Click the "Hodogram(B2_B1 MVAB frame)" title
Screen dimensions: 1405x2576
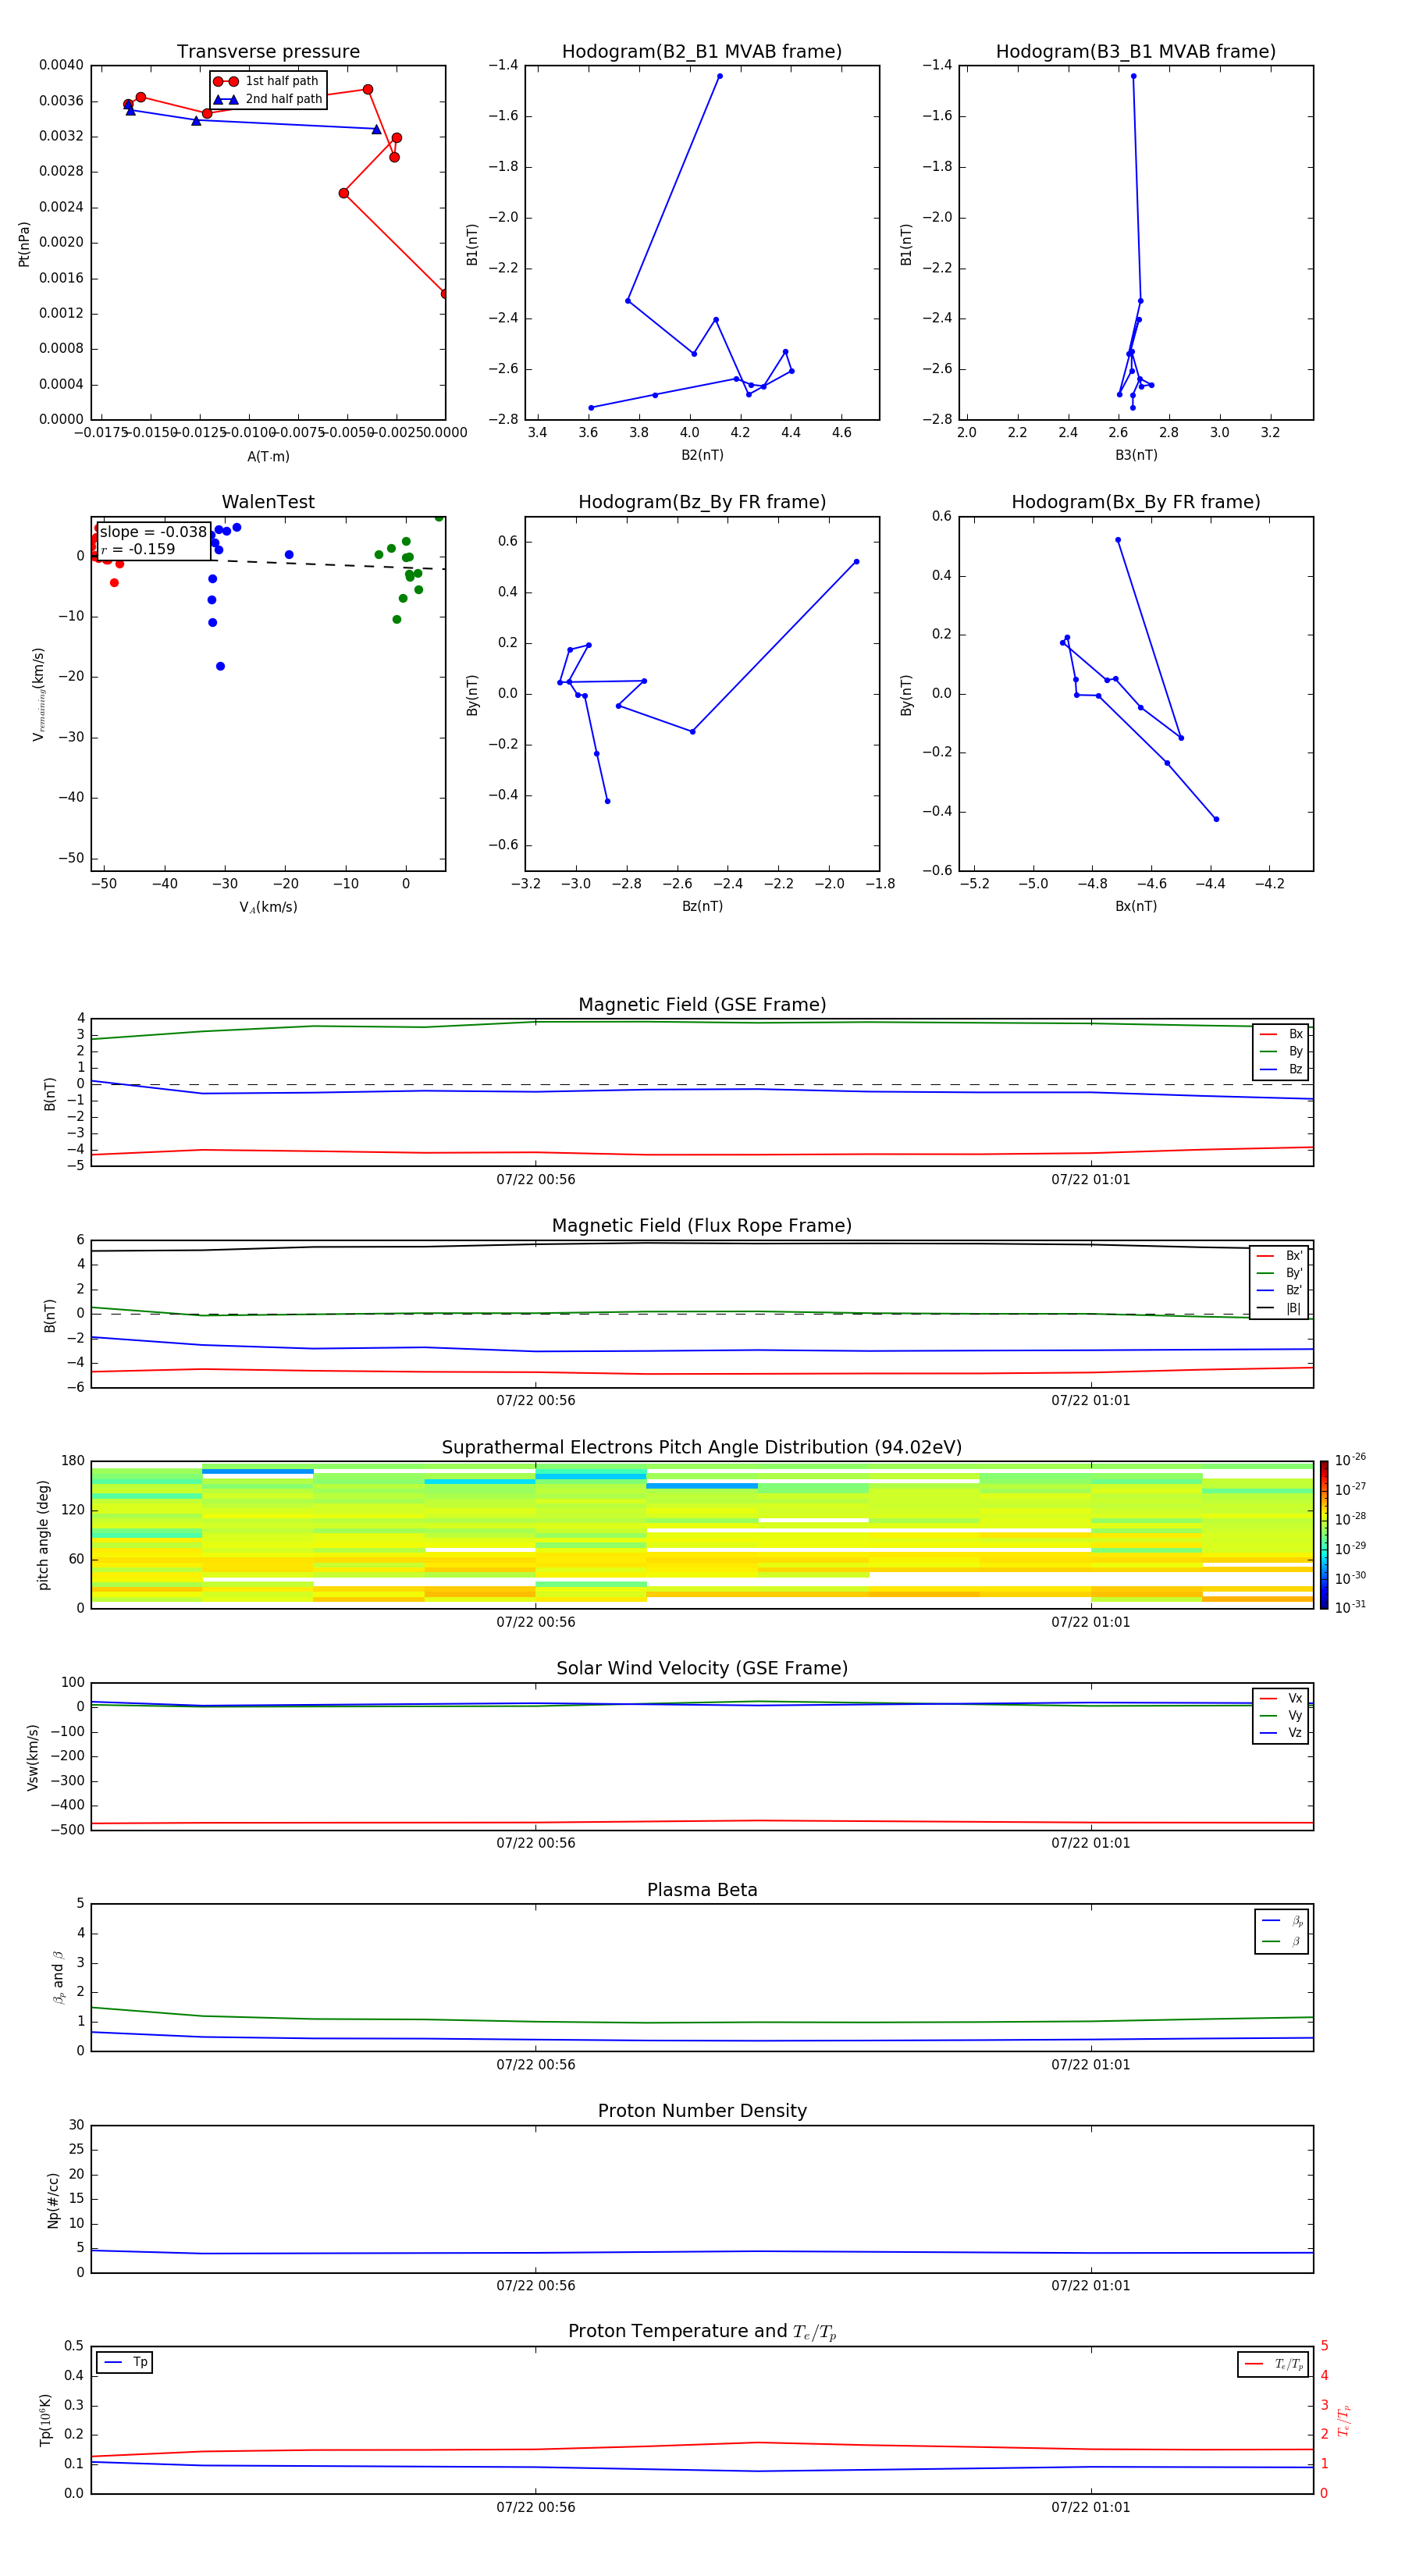click(x=702, y=52)
